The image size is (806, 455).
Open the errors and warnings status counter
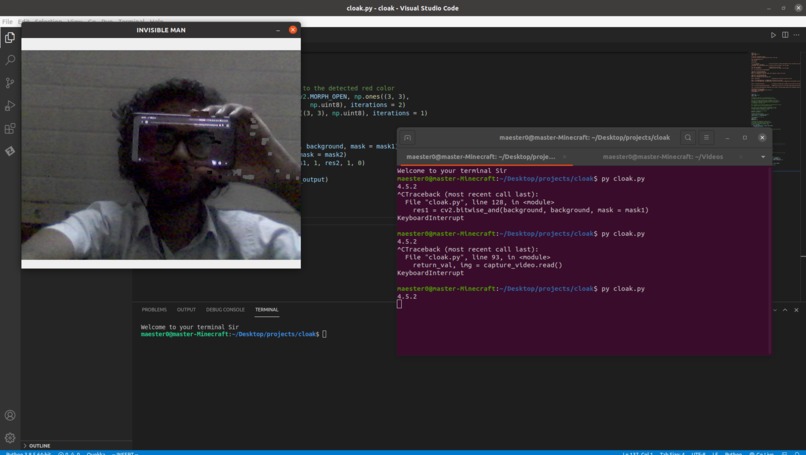pos(69,453)
